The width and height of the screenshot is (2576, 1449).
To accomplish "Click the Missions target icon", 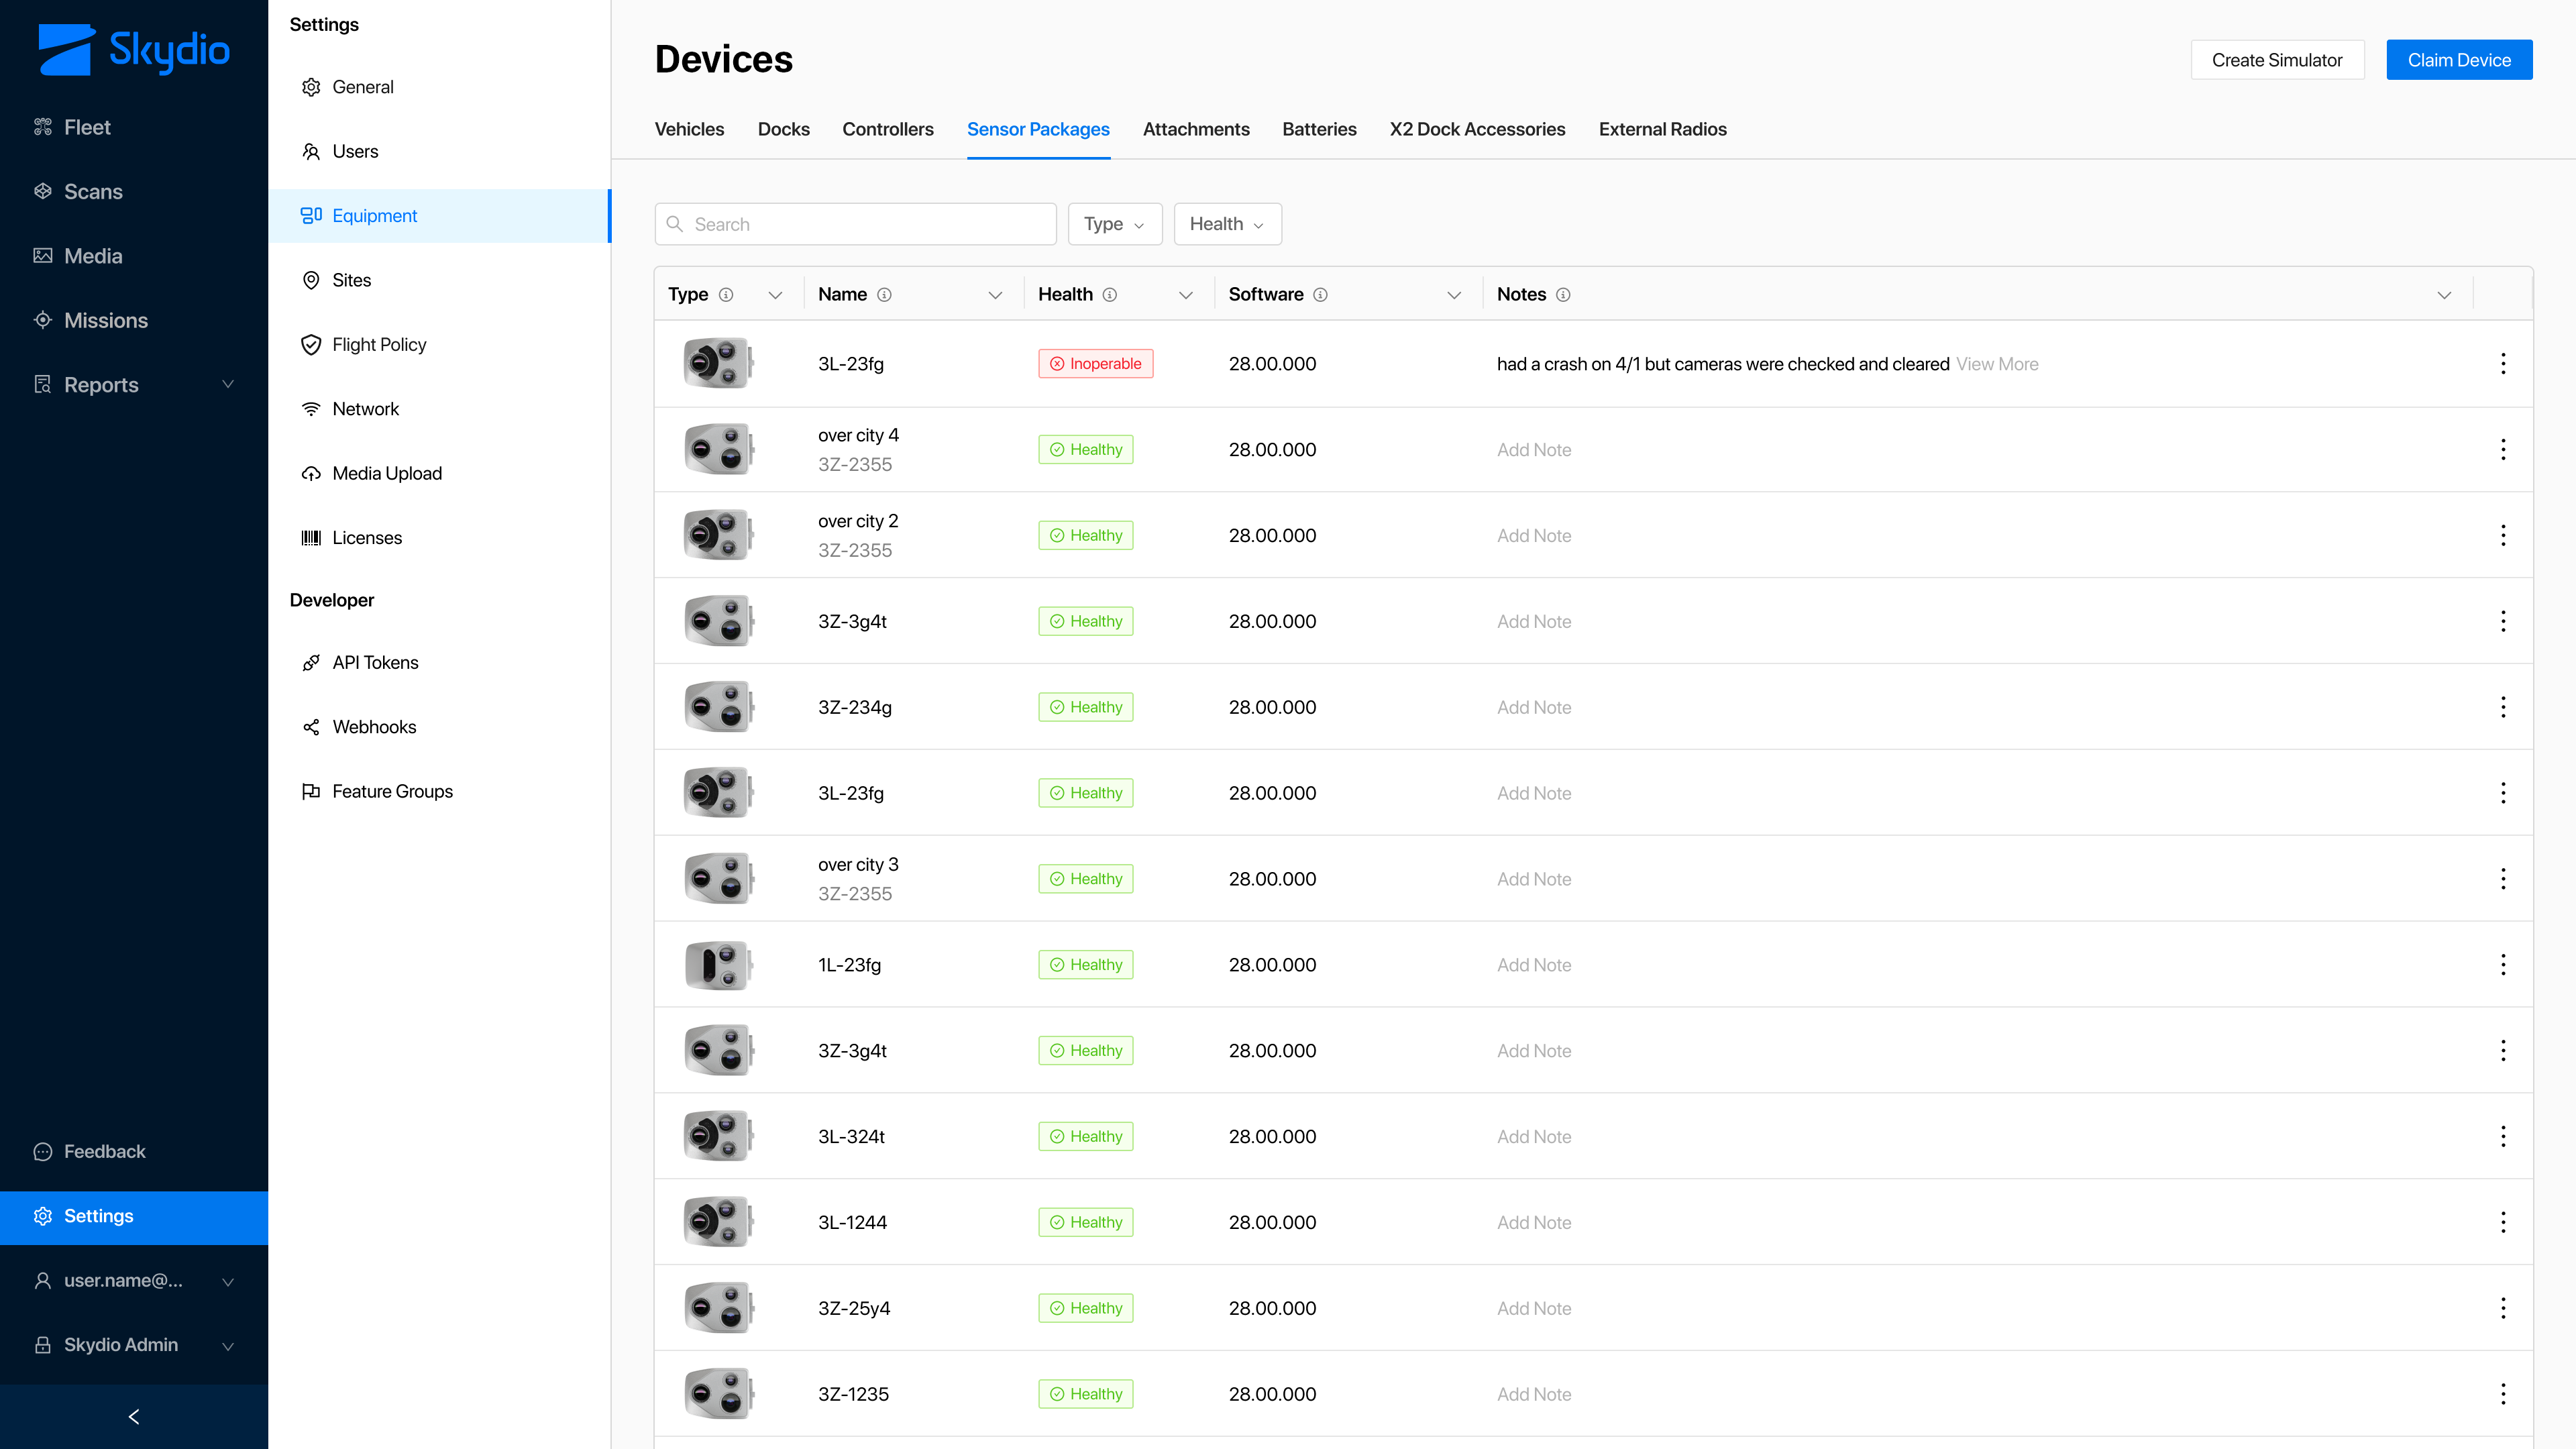I will [43, 320].
